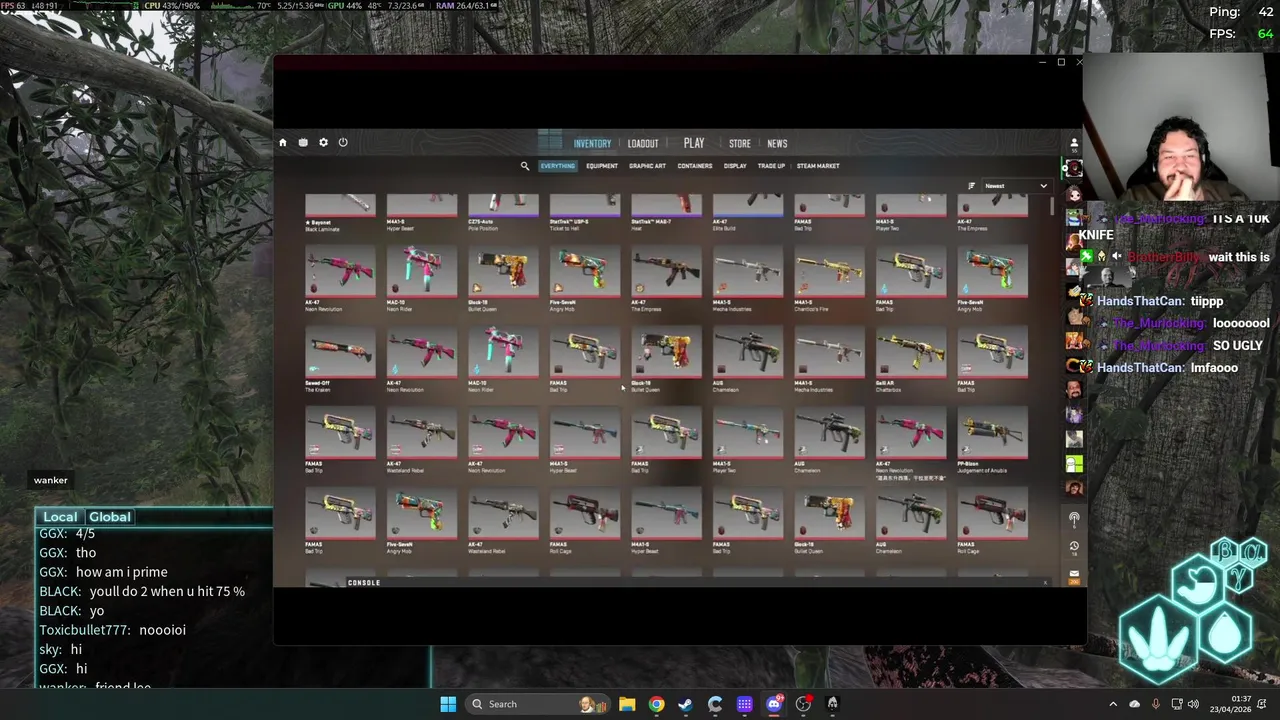Open the Steam Market link
This screenshot has width=1280, height=720.
point(818,166)
